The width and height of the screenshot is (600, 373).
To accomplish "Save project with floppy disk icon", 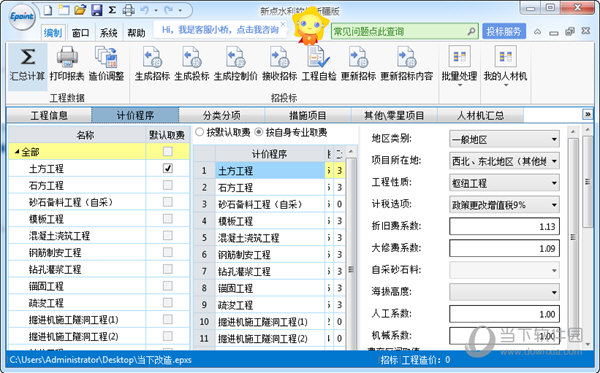I will pyautogui.click(x=96, y=10).
